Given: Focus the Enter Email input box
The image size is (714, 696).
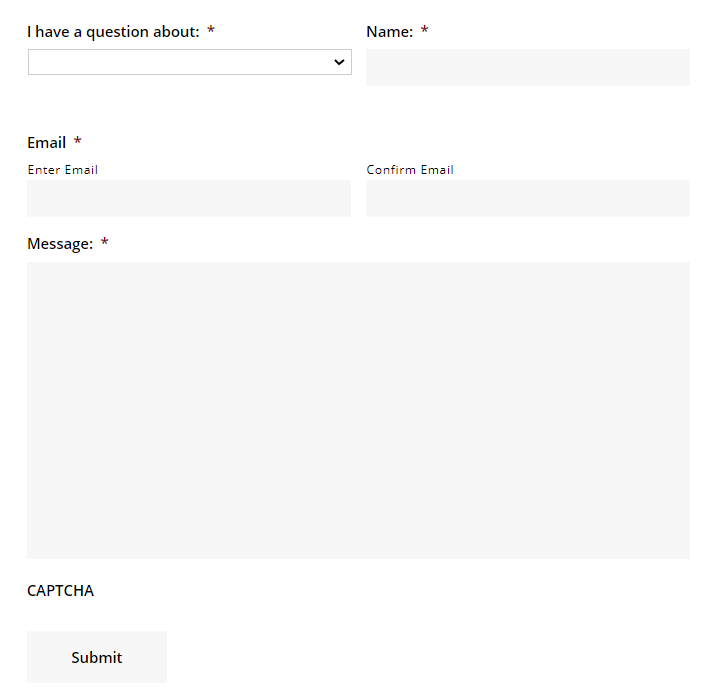Looking at the screenshot, I should [189, 198].
